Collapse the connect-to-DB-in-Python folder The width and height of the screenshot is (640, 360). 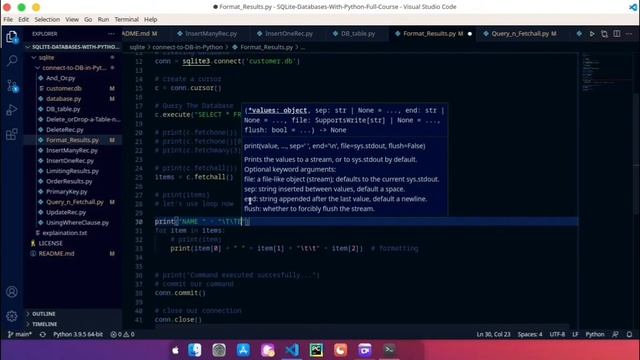pos(73,68)
